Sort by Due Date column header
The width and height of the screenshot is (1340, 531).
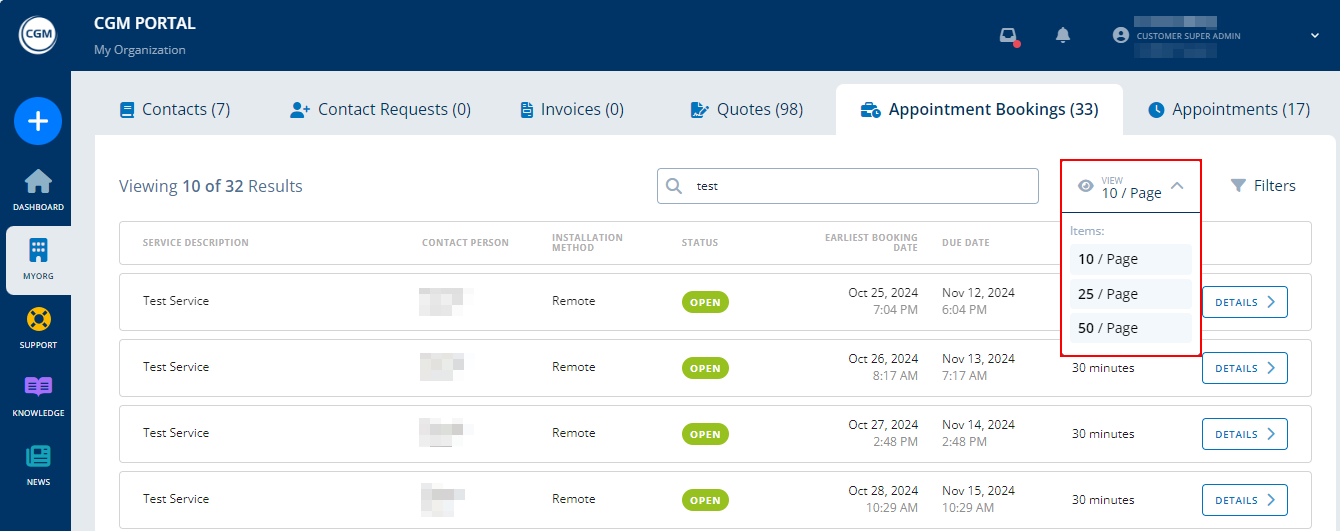coord(966,243)
